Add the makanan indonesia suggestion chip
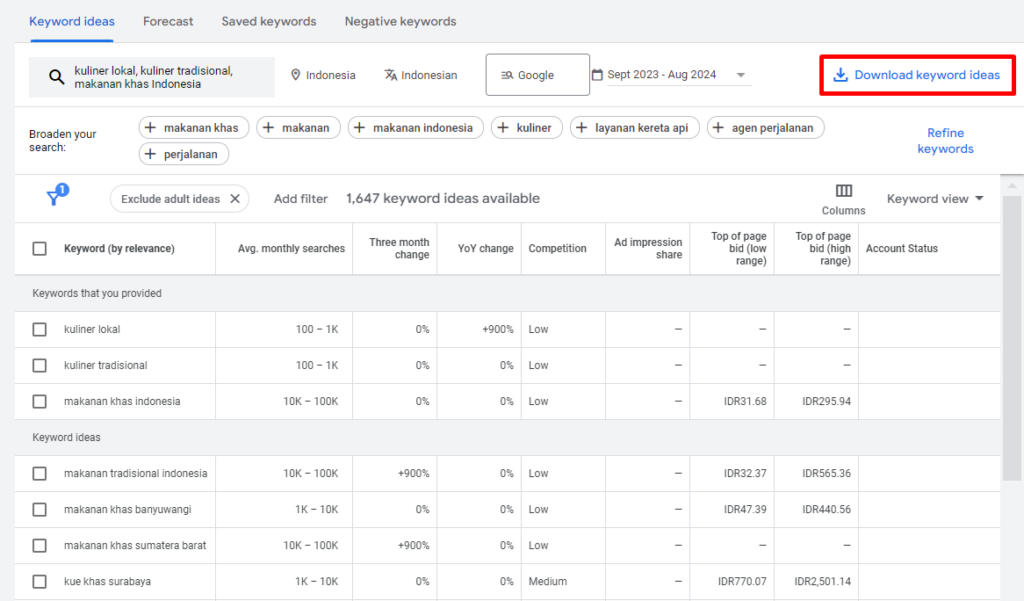Image resolution: width=1024 pixels, height=601 pixels. 416,127
